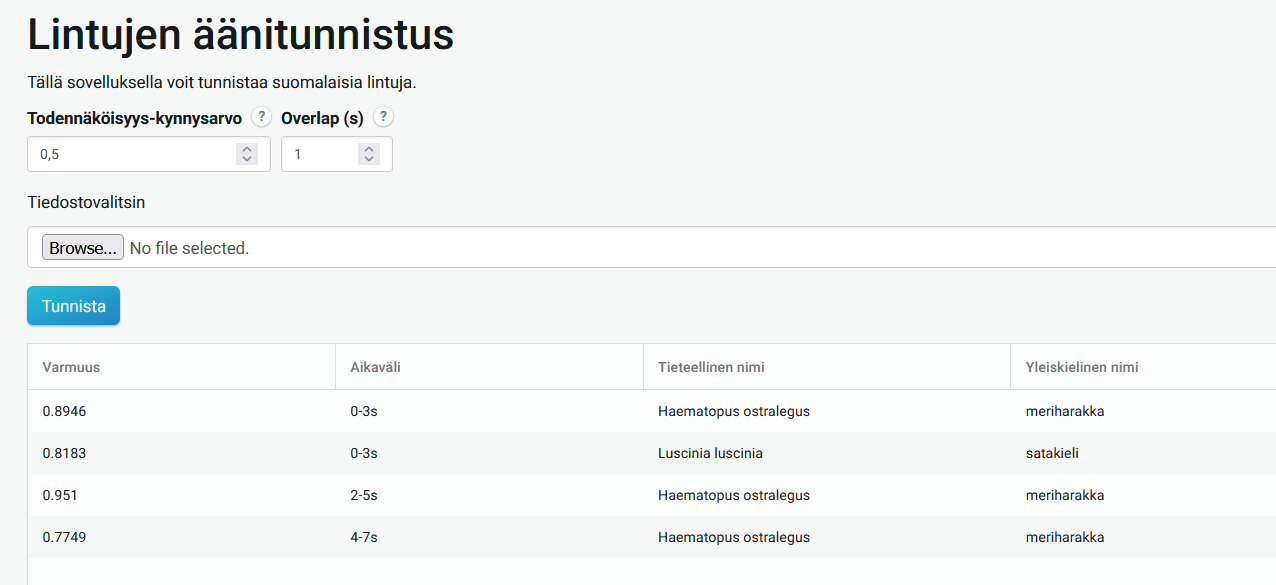Focus the Overlap field showing 1
This screenshot has width=1276, height=585.
[x=320, y=154]
